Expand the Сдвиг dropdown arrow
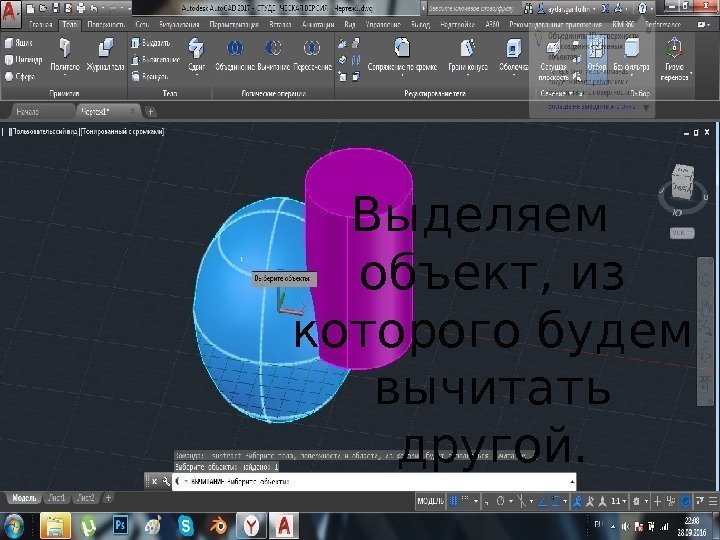Viewport: 720px width, 540px height. point(196,76)
